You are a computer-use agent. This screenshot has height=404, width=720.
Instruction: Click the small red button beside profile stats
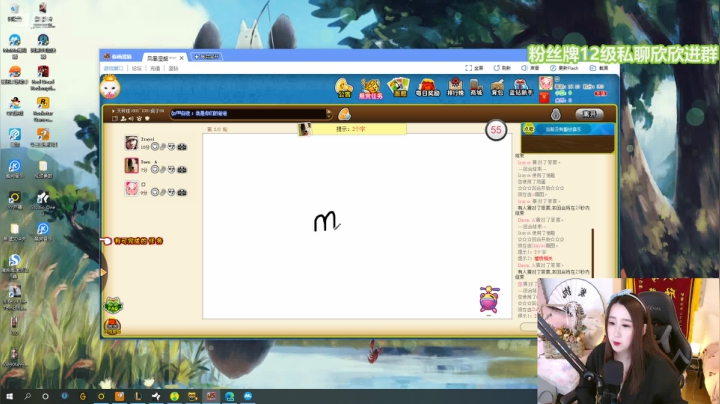tap(601, 93)
